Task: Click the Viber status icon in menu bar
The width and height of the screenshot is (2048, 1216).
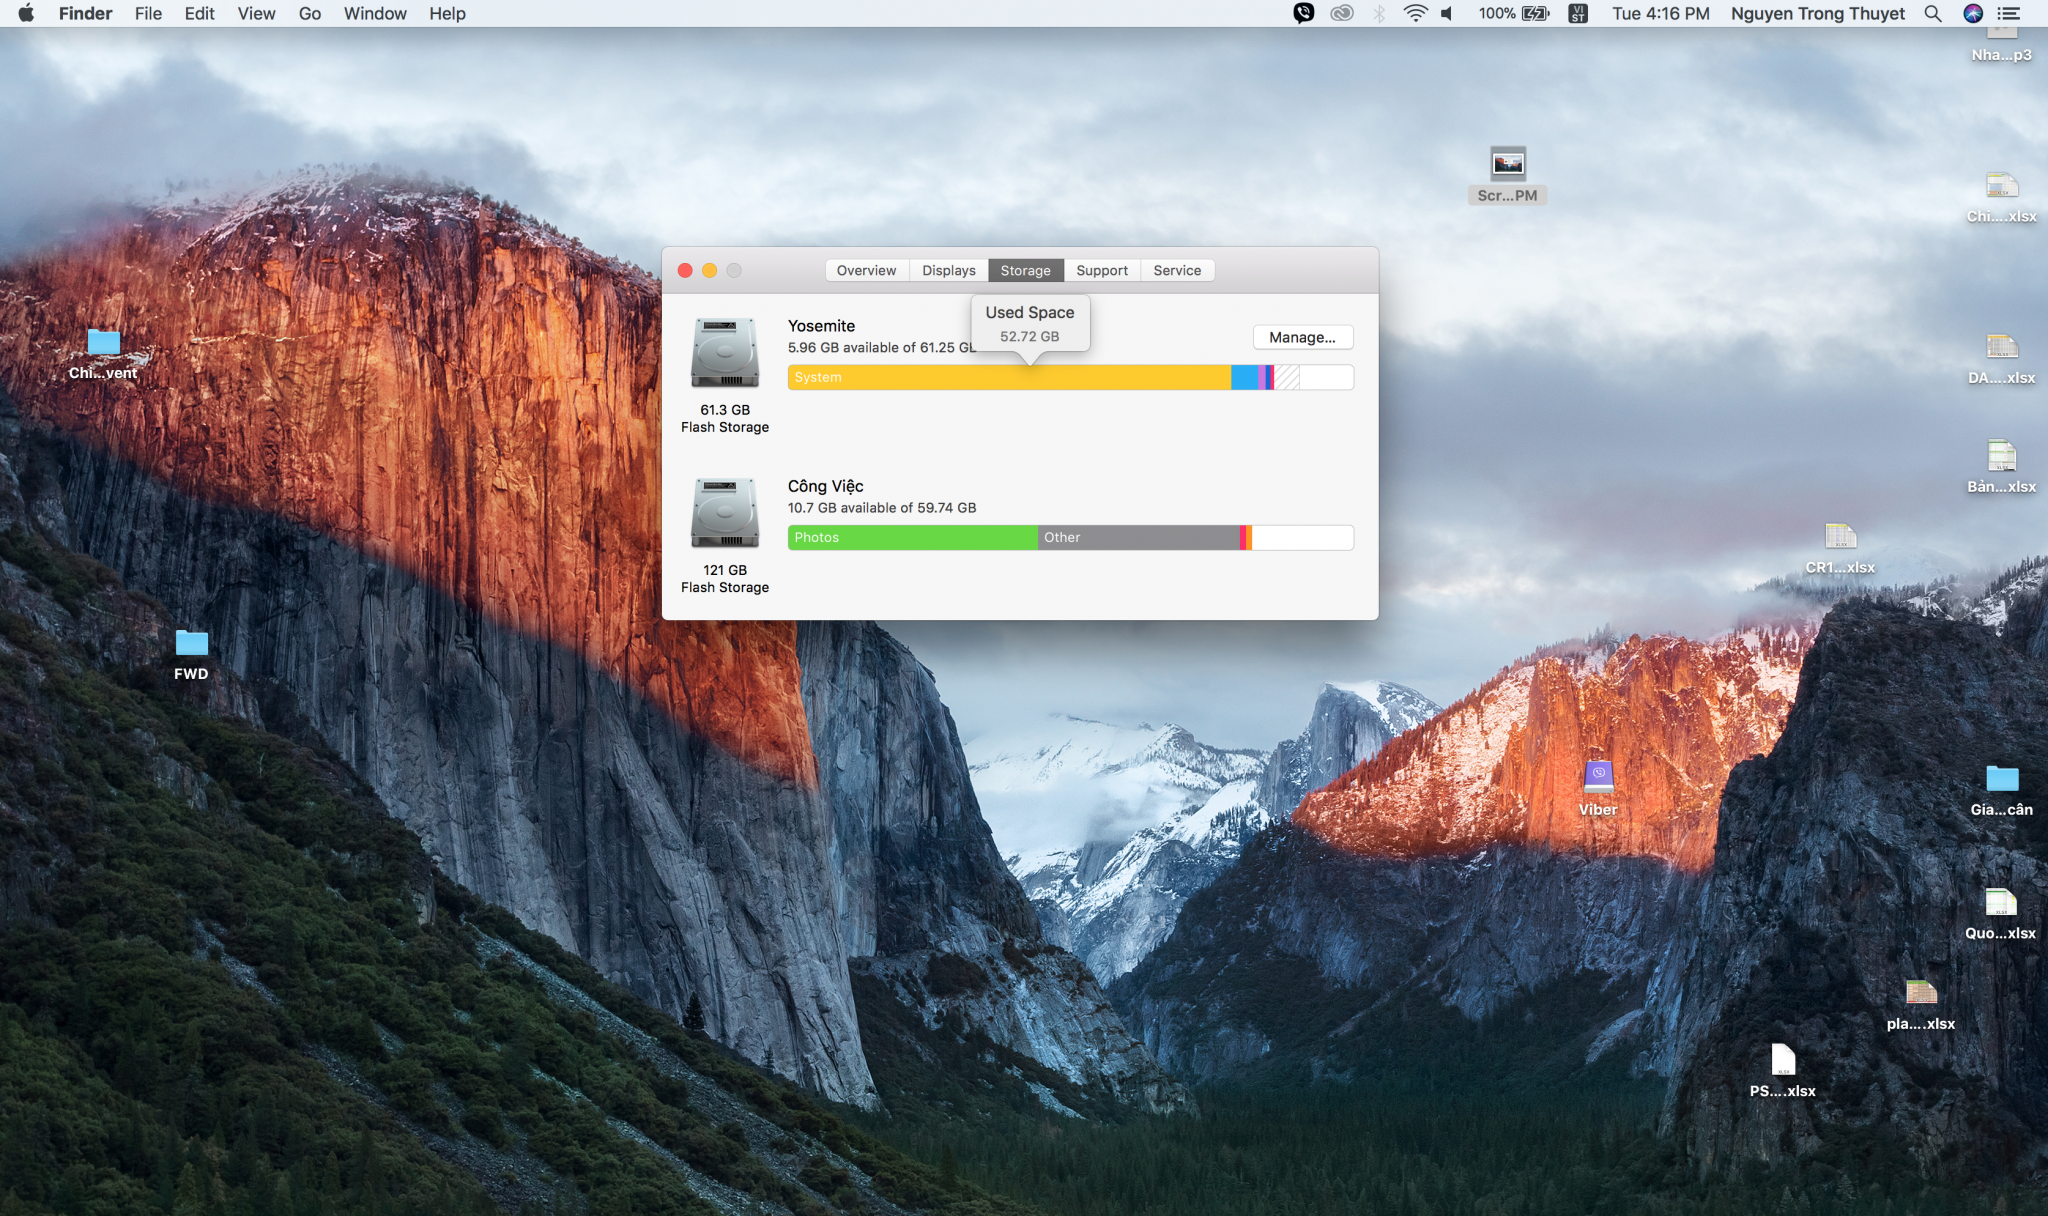Action: tap(1303, 14)
